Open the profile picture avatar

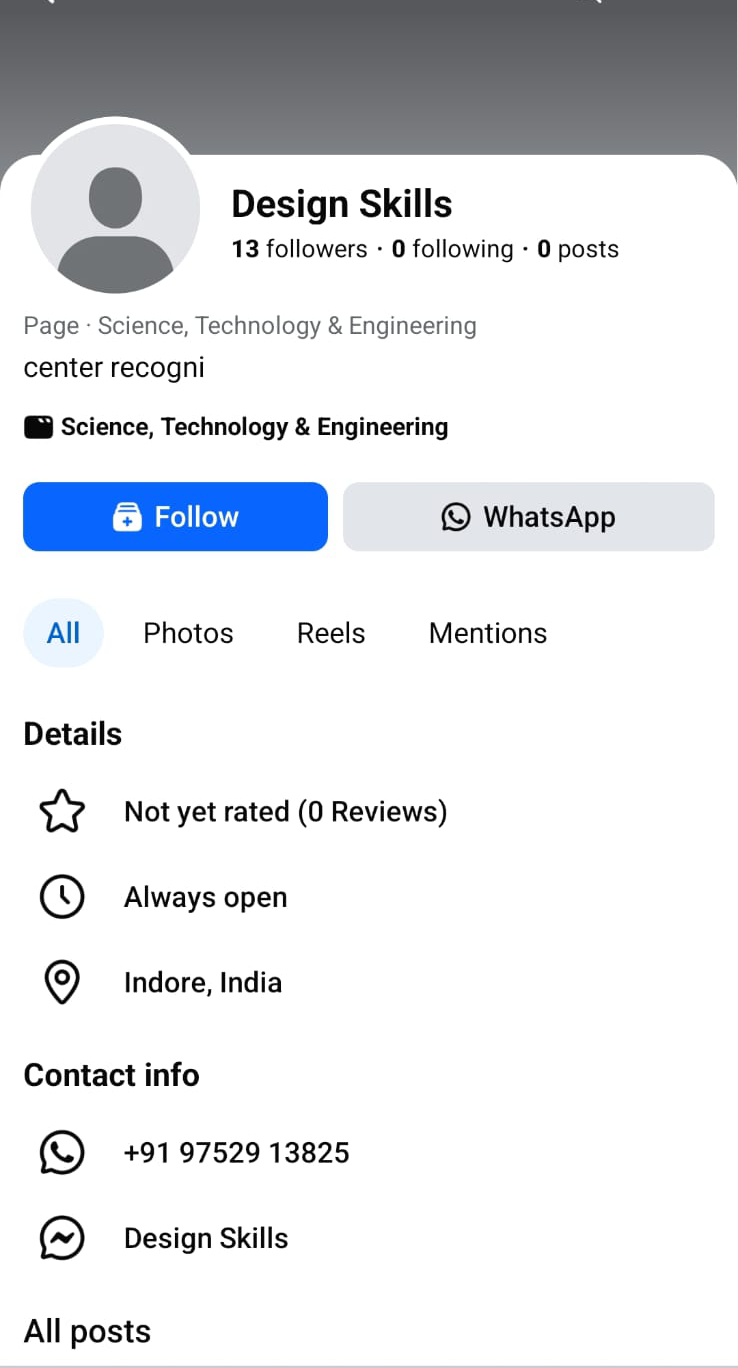(x=115, y=210)
